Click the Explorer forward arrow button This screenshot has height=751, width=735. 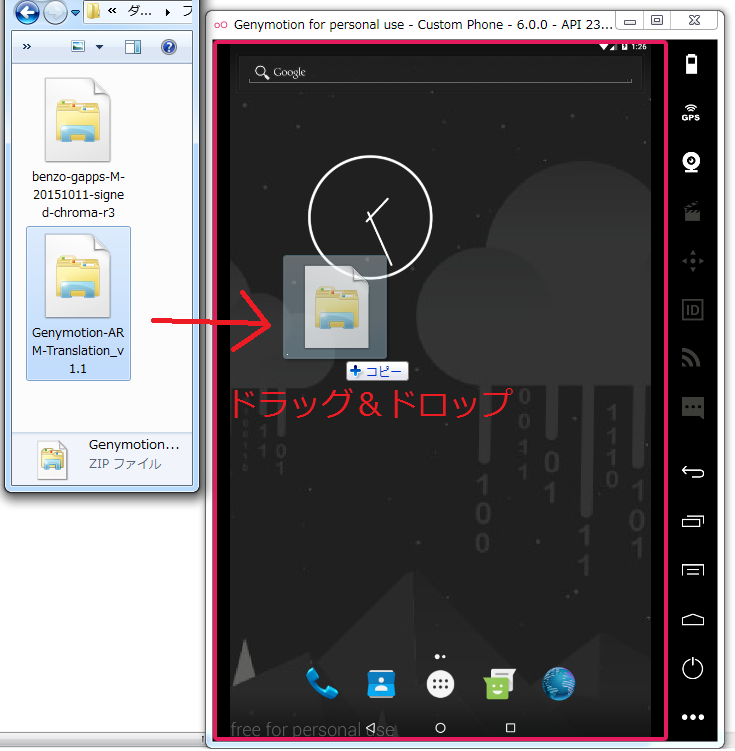(x=55, y=12)
